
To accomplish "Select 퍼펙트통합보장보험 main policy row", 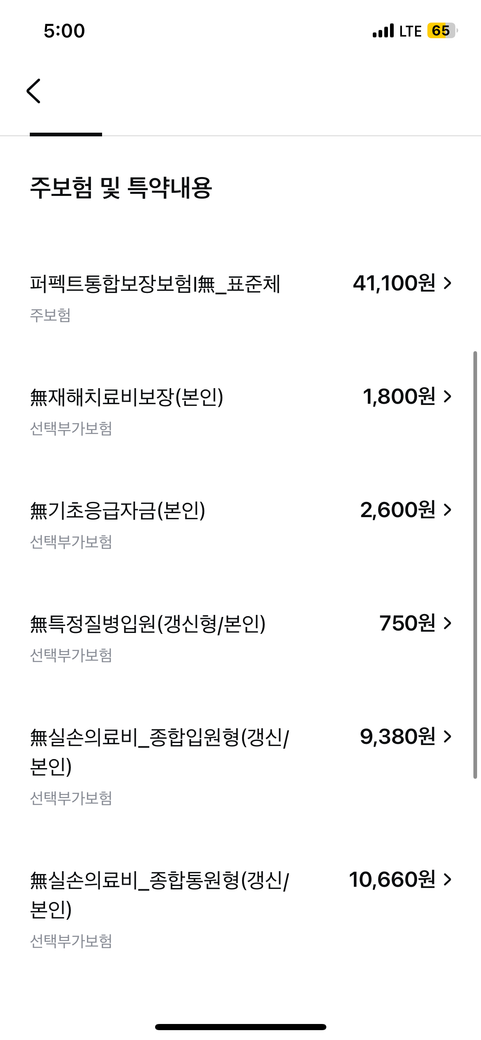I will pyautogui.click(x=240, y=298).
